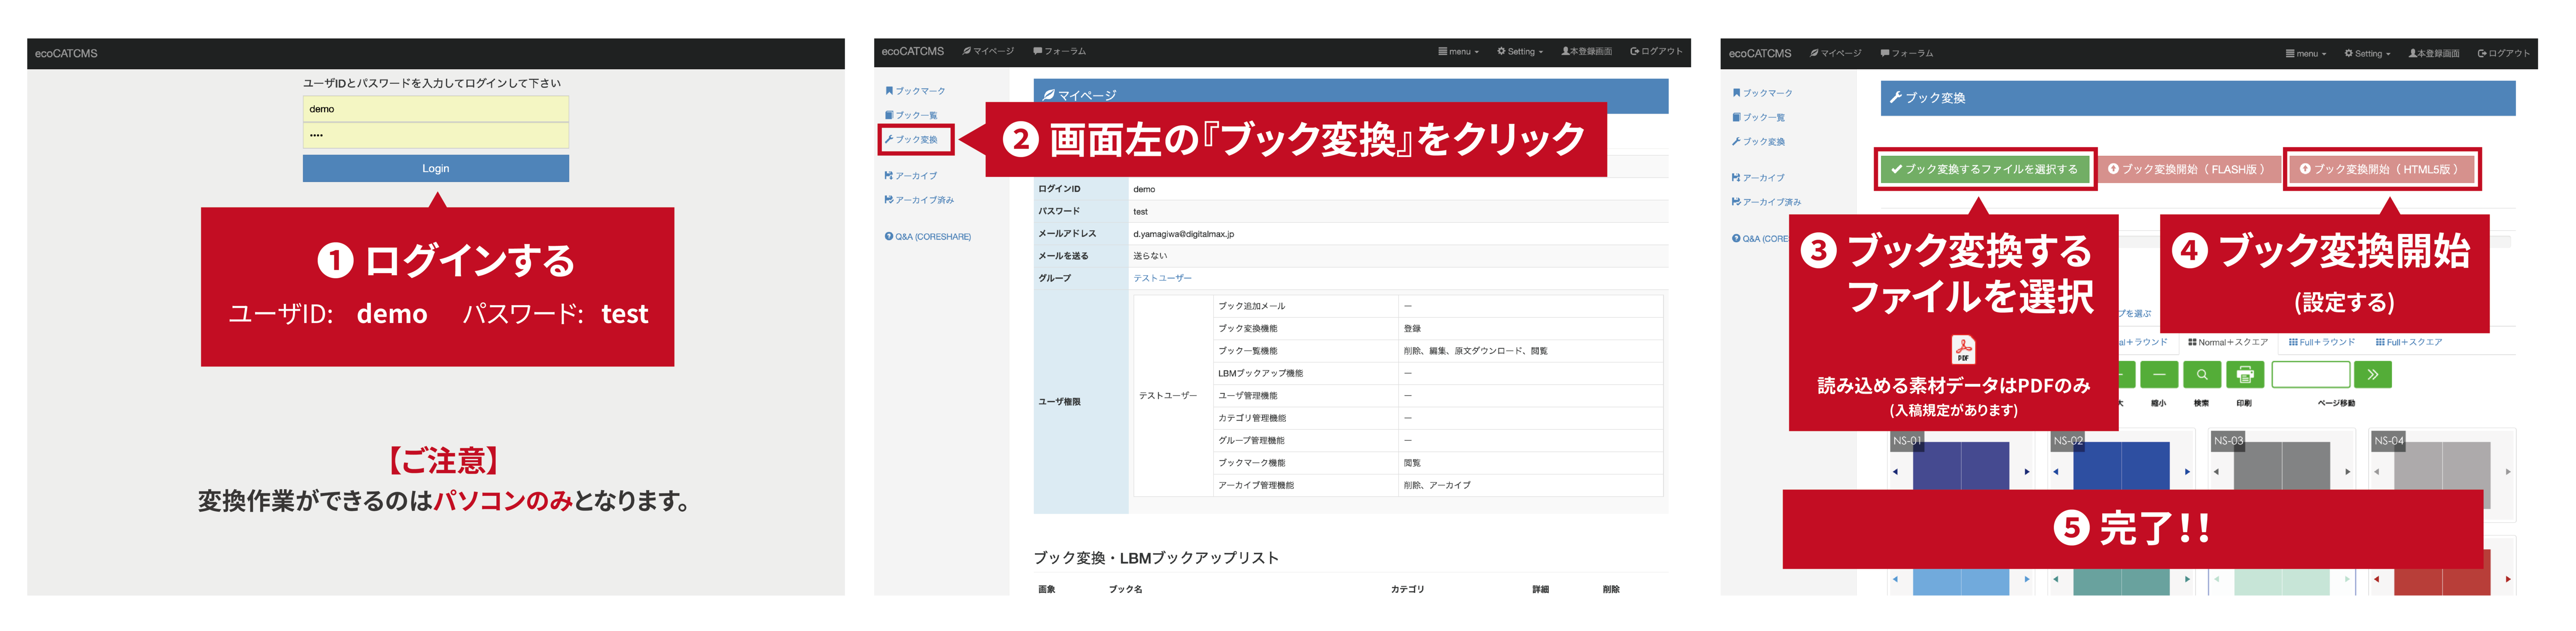Click the LBMブックアップ機能 row label
Viewport: 2576px width, 631px height.
1260,373
